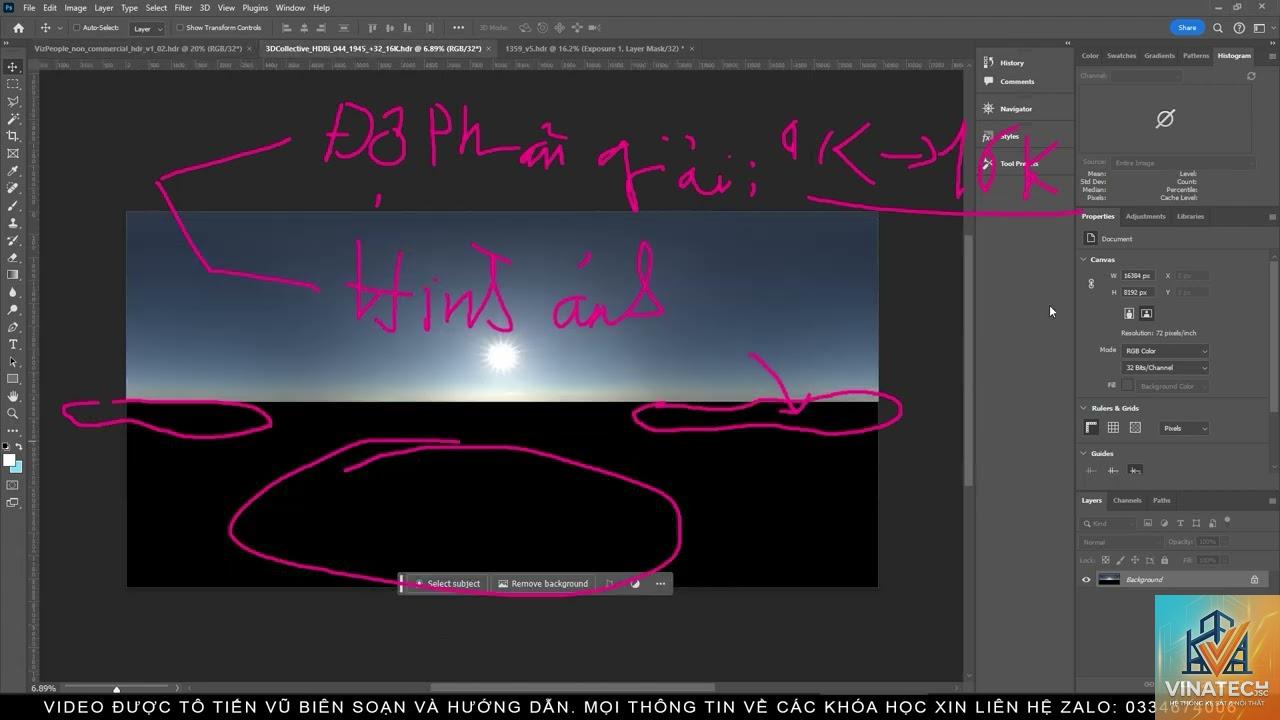This screenshot has height=720, width=1280.
Task: Select the Horizontal Type tool
Action: (x=13, y=344)
